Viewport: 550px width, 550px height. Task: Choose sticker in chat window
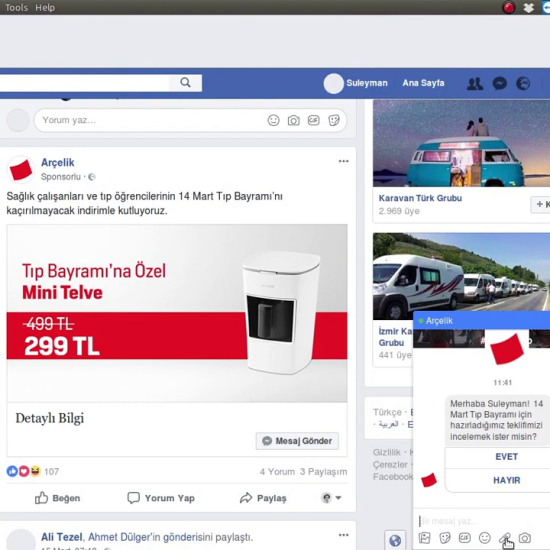(445, 538)
